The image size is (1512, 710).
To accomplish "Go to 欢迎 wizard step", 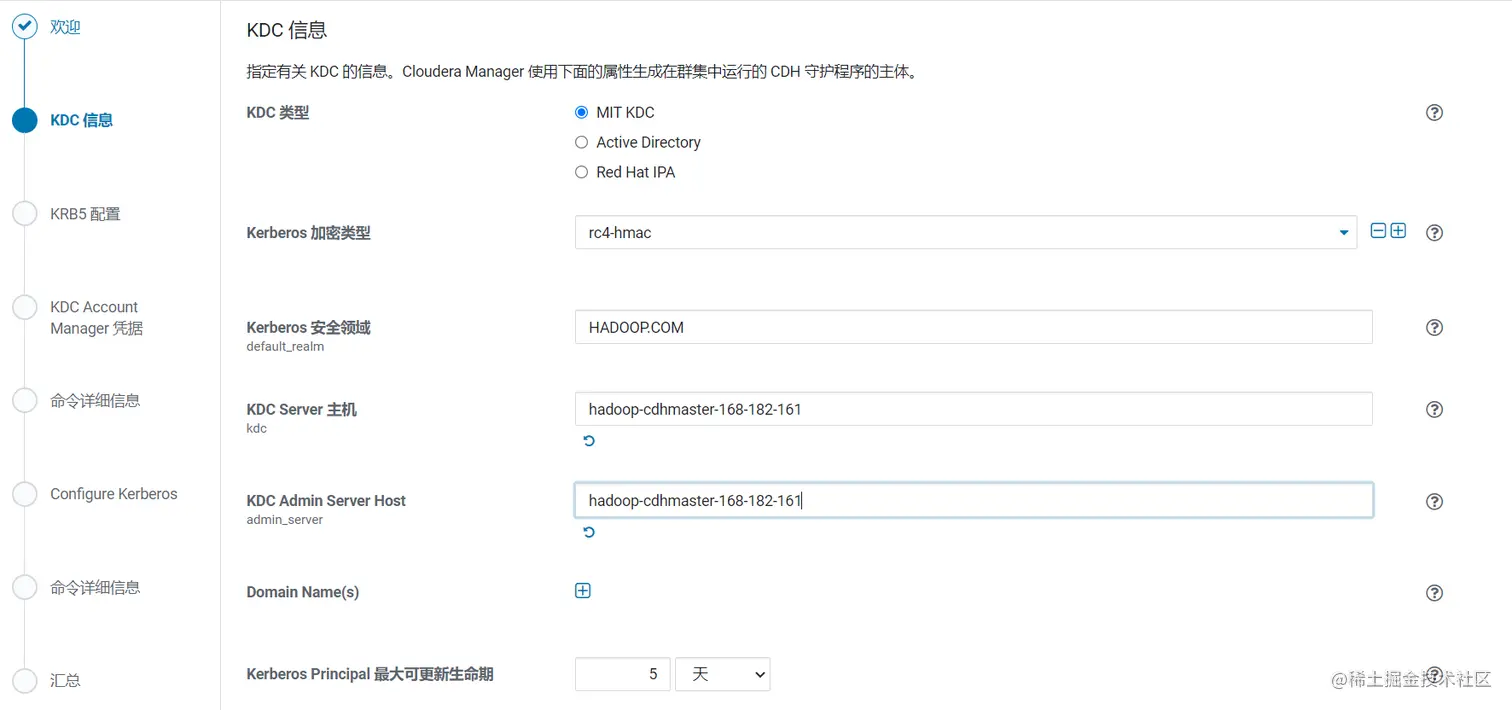I will click(65, 27).
